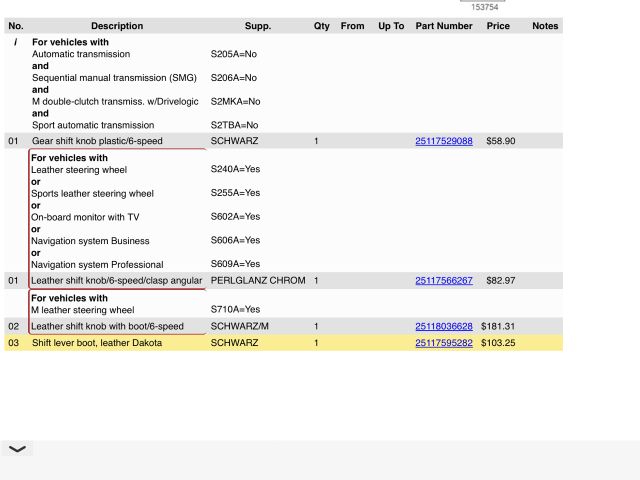
Task: Open part number 25117529088 link
Action: 443,142
